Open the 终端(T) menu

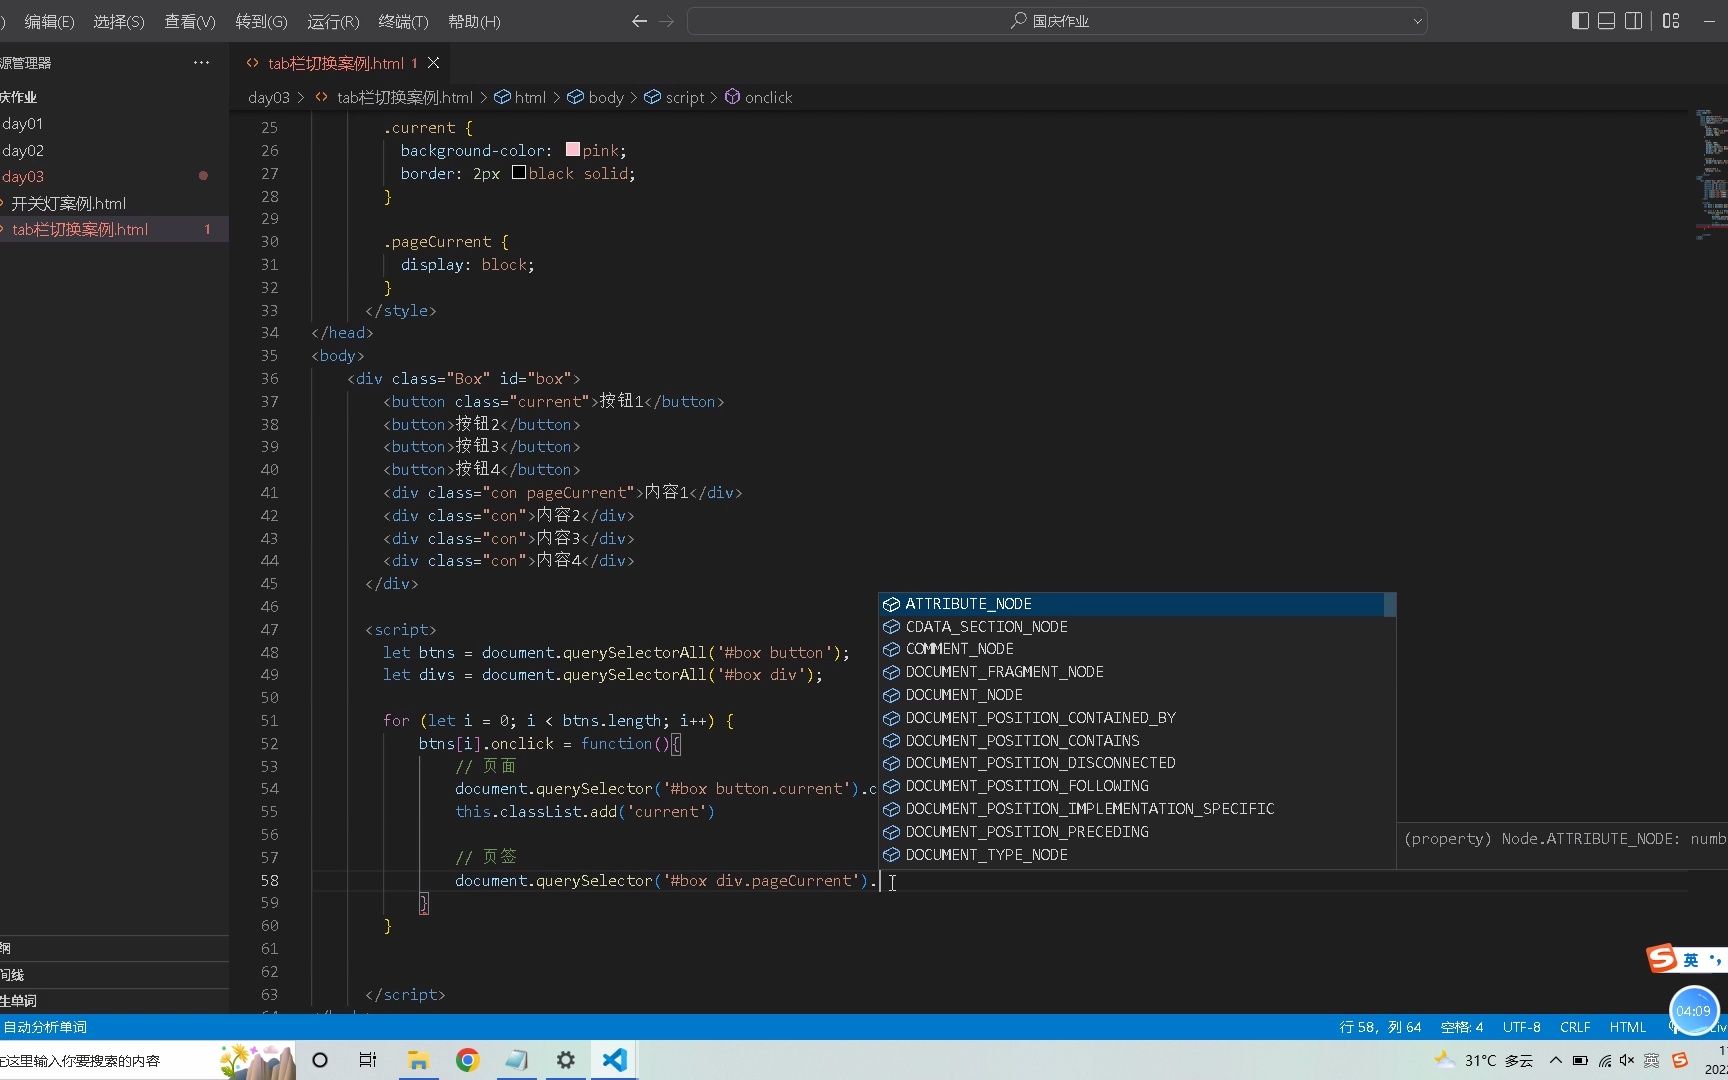coord(403,21)
